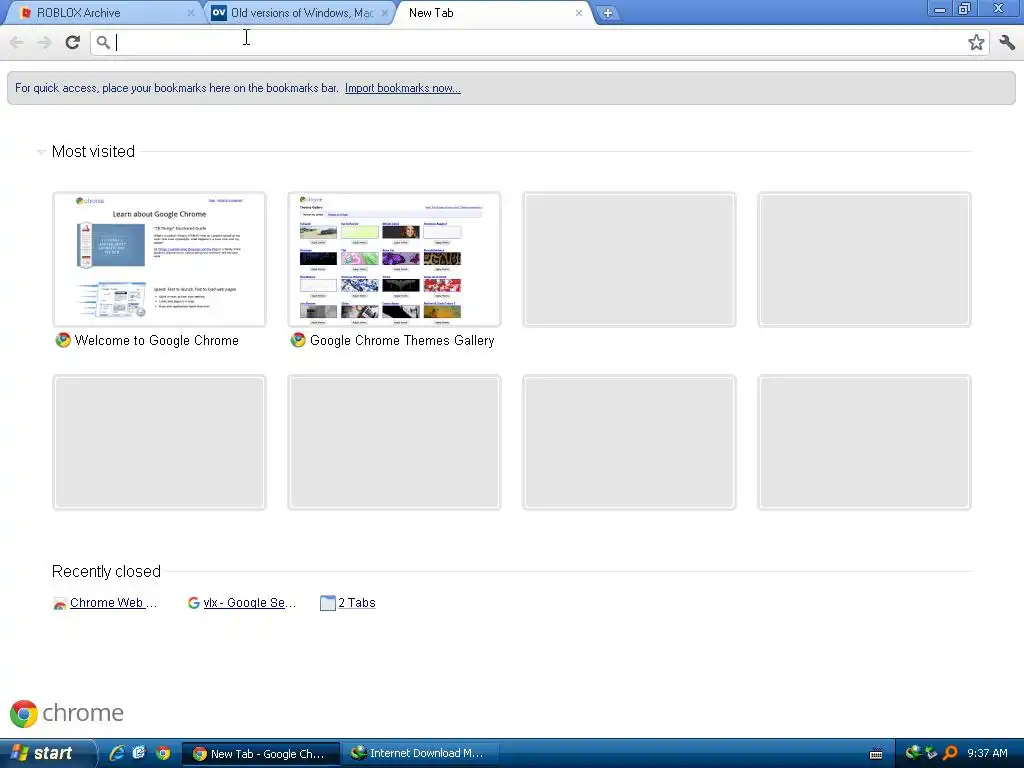The height and width of the screenshot is (768, 1024).
Task: Launch Chrome from quick launch bar
Action: point(163,753)
